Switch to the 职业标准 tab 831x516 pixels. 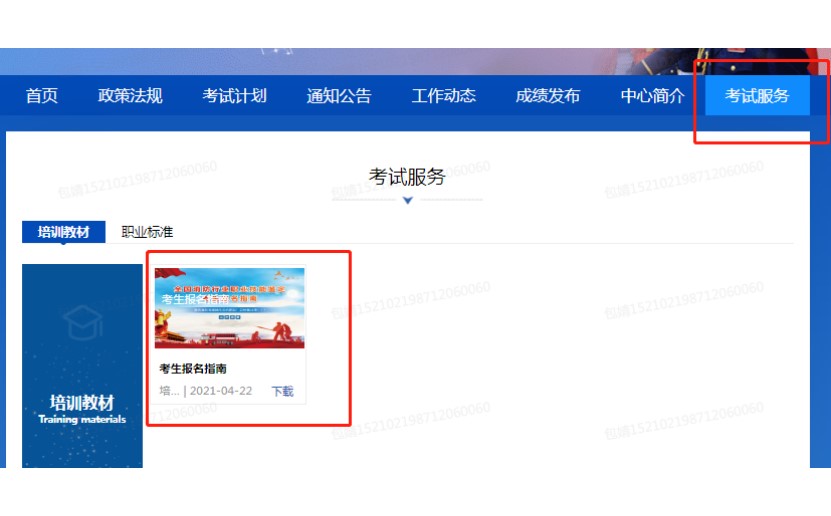pyautogui.click(x=147, y=232)
